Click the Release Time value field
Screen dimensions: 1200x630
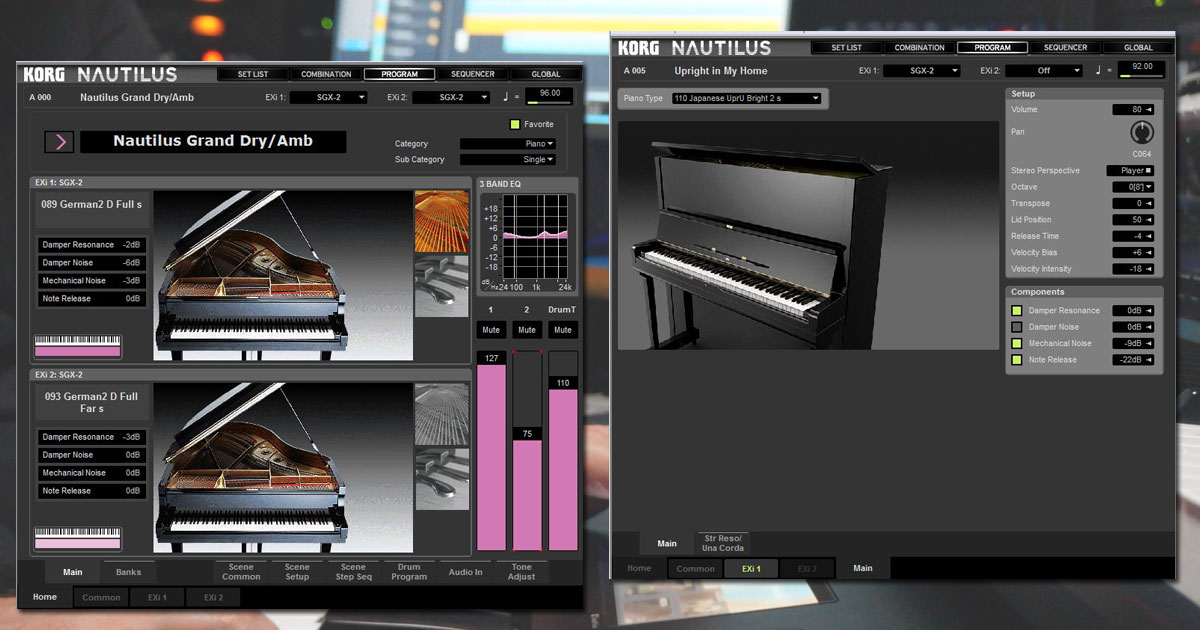pyautogui.click(x=1134, y=236)
